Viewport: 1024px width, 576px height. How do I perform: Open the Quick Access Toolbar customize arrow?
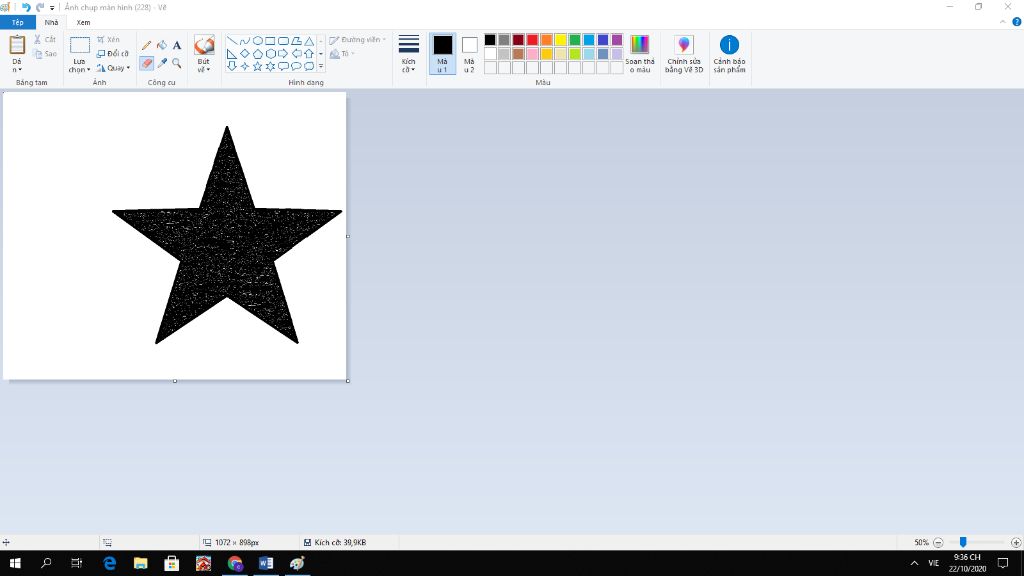(x=52, y=8)
